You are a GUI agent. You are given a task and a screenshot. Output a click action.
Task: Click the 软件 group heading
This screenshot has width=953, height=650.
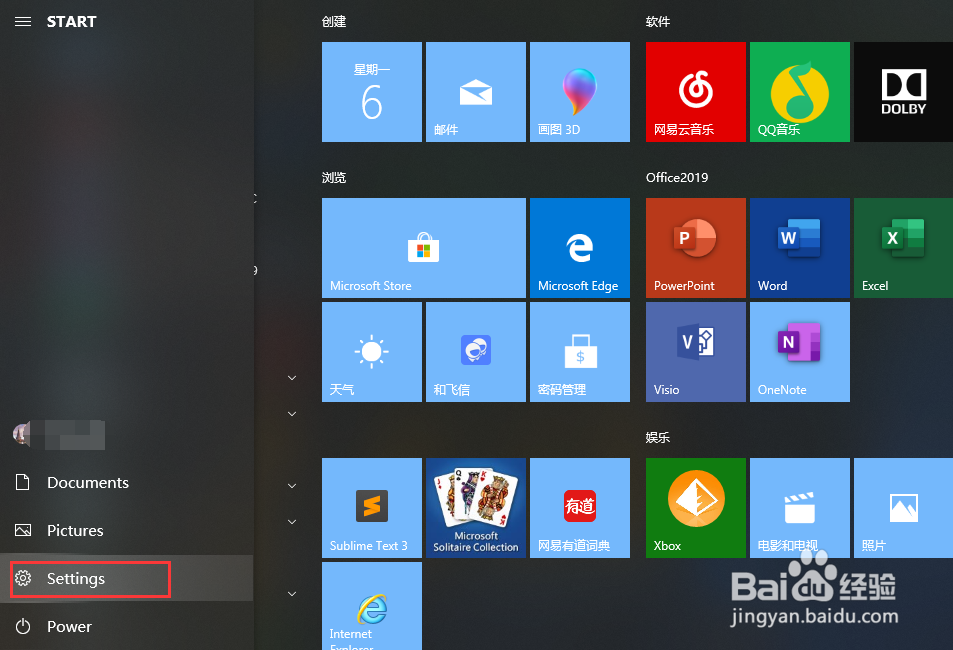[x=658, y=22]
